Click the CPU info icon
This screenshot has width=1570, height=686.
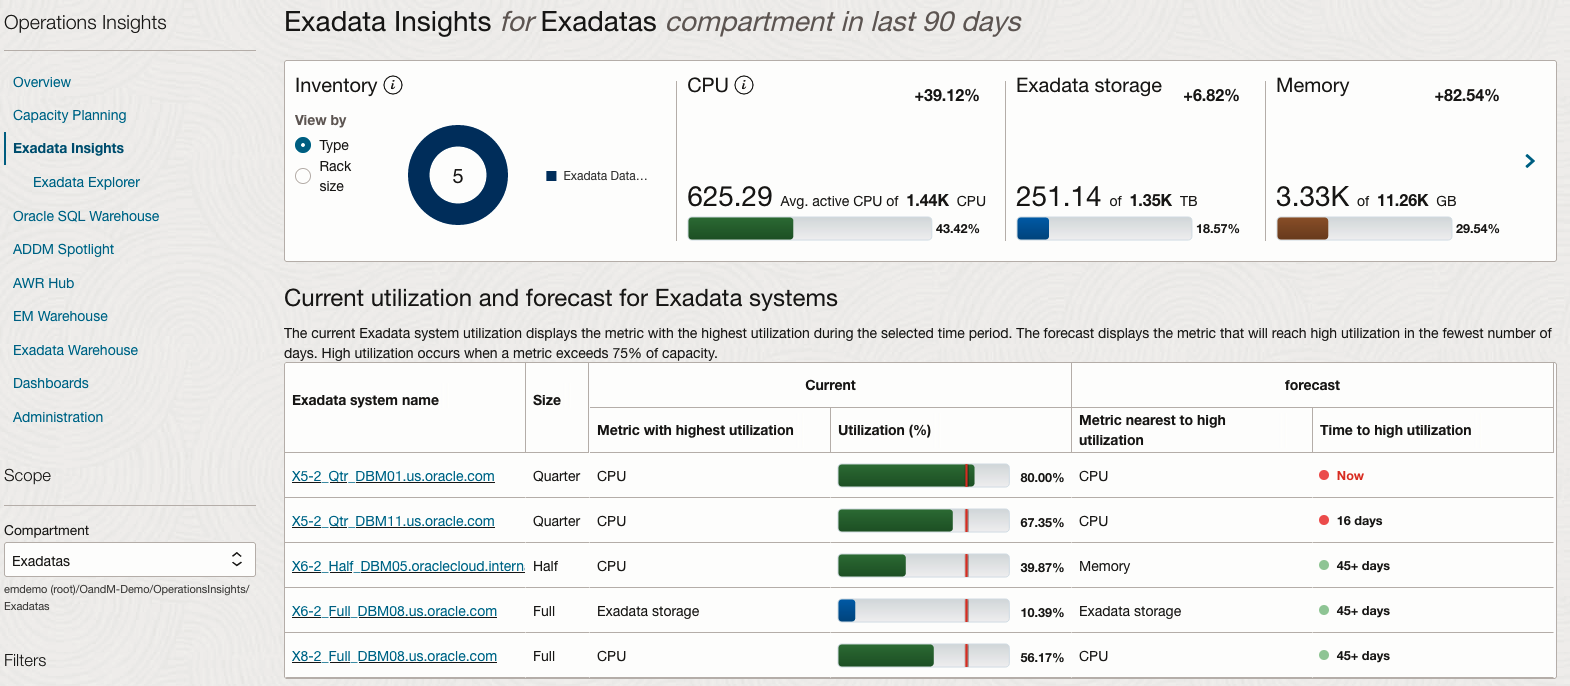(x=744, y=85)
